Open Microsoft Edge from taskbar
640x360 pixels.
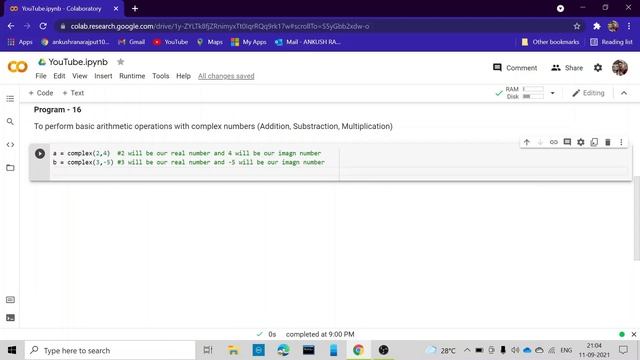(283, 350)
